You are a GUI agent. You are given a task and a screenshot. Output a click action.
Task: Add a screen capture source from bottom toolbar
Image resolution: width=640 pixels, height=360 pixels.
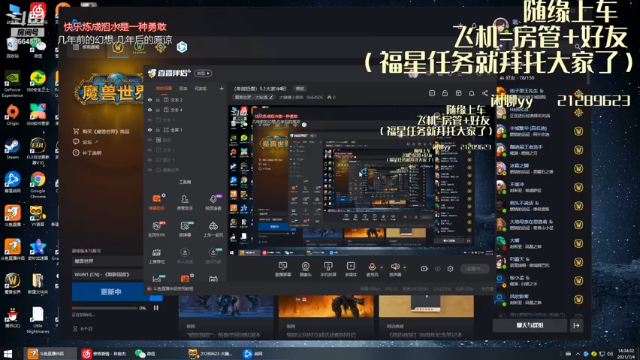coord(282,269)
